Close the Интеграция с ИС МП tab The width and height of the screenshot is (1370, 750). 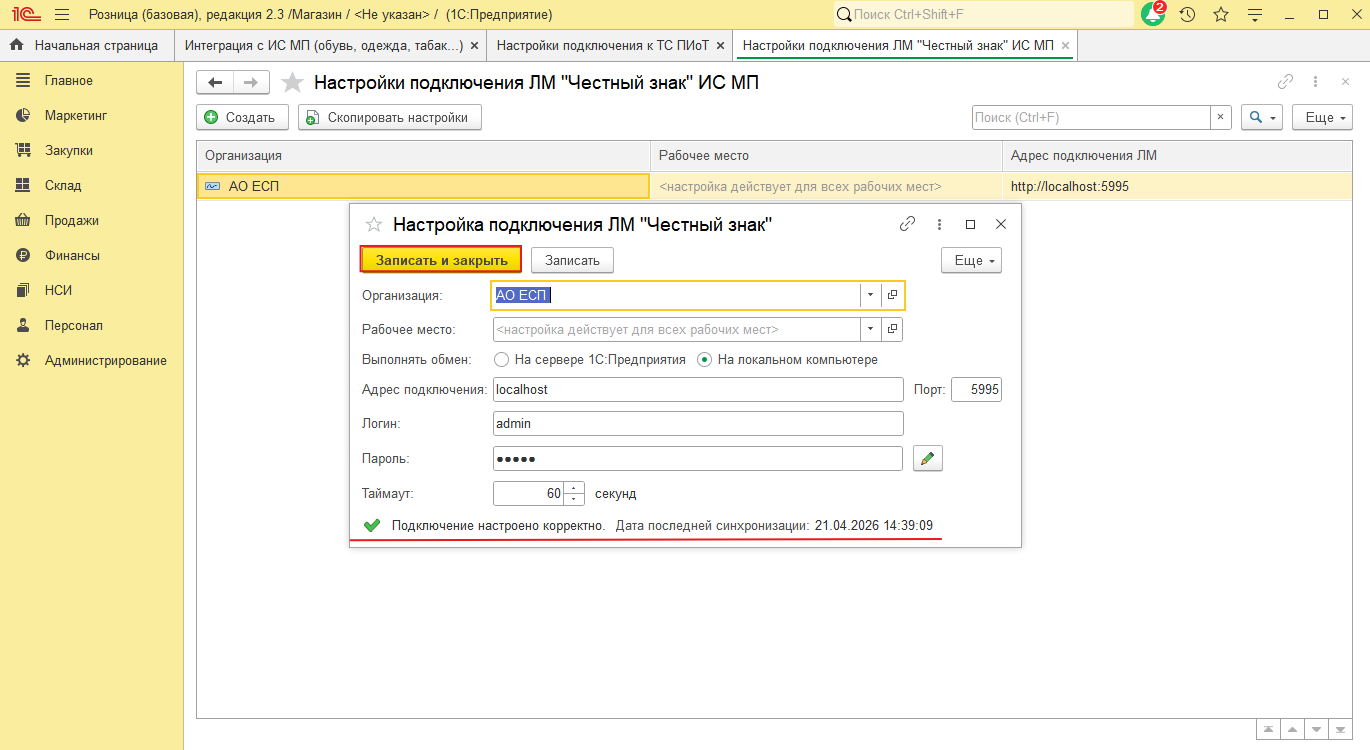(x=474, y=45)
